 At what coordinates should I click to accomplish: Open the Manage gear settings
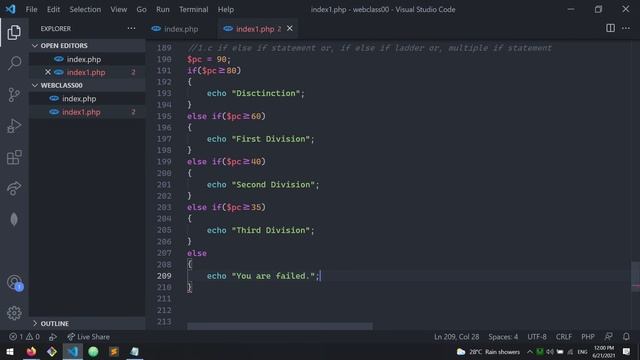pos(14,313)
